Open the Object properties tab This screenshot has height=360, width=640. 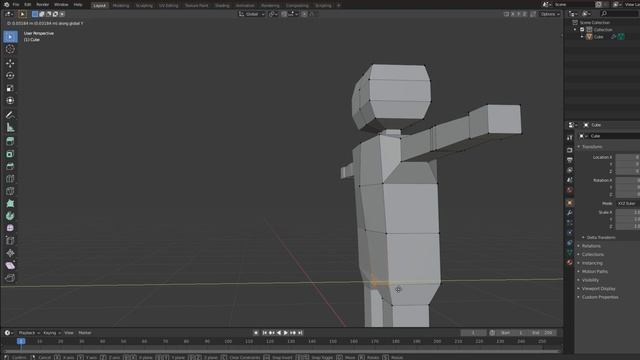(570, 203)
